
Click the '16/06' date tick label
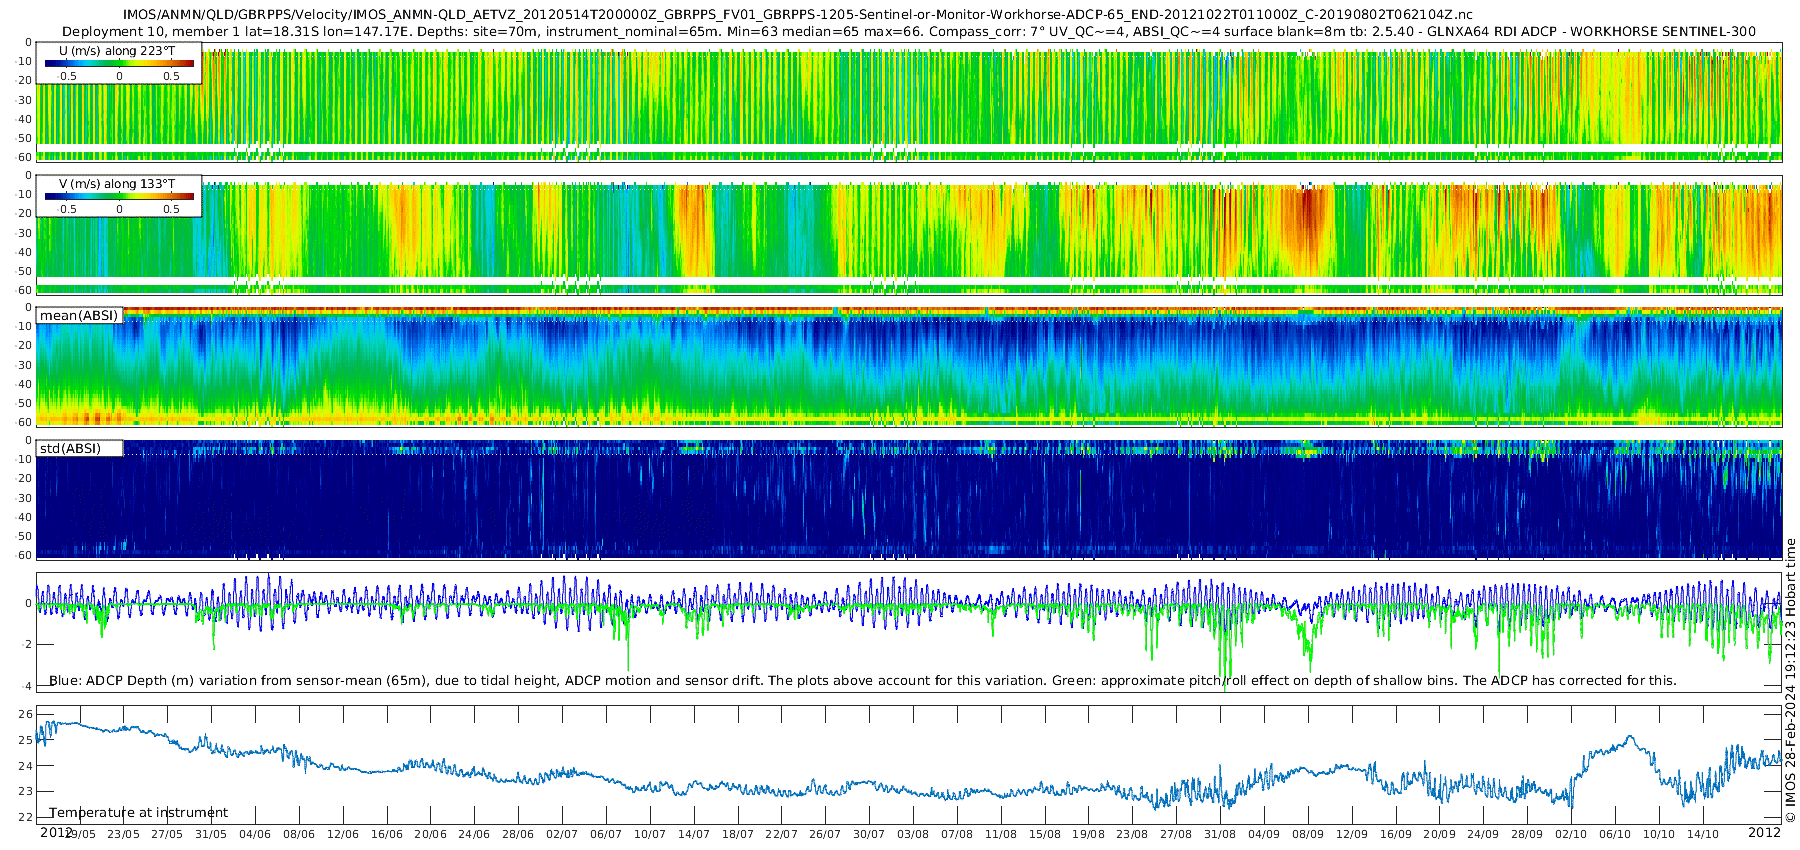tap(386, 834)
